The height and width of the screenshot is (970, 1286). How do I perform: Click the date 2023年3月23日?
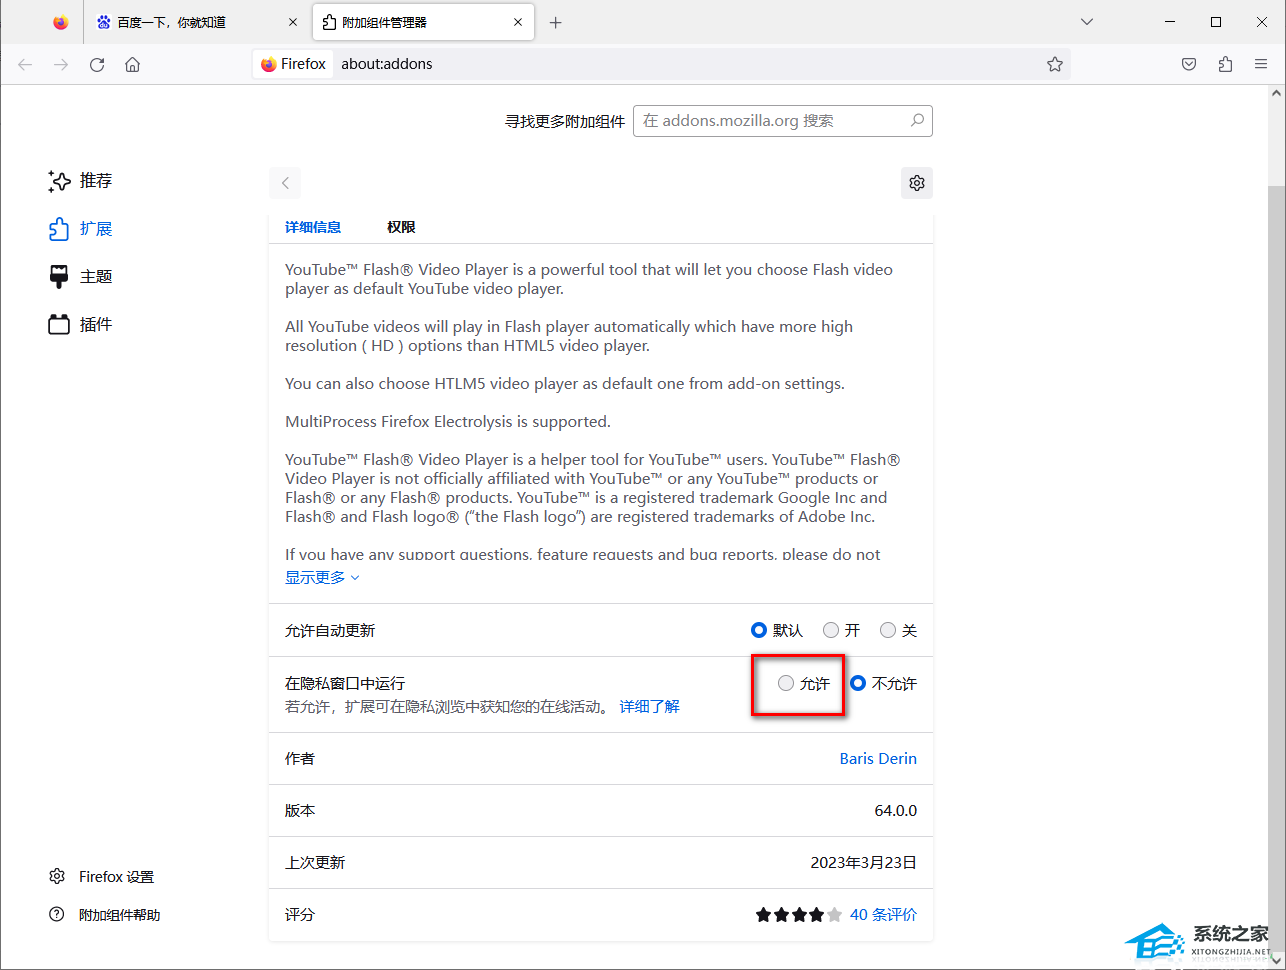(x=863, y=862)
